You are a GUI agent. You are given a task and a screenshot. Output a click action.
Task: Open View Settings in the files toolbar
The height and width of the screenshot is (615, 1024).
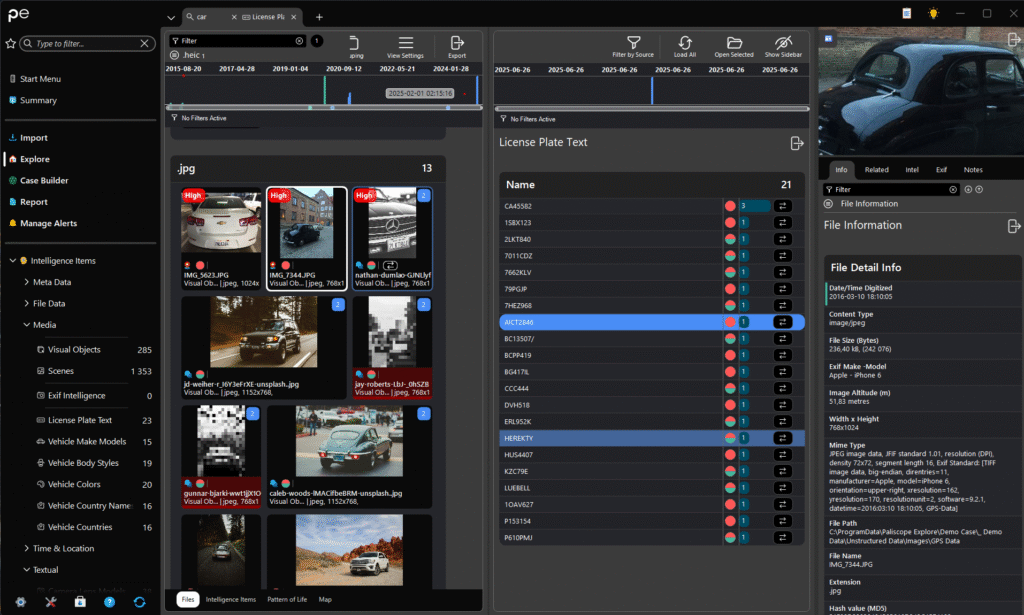(405, 43)
